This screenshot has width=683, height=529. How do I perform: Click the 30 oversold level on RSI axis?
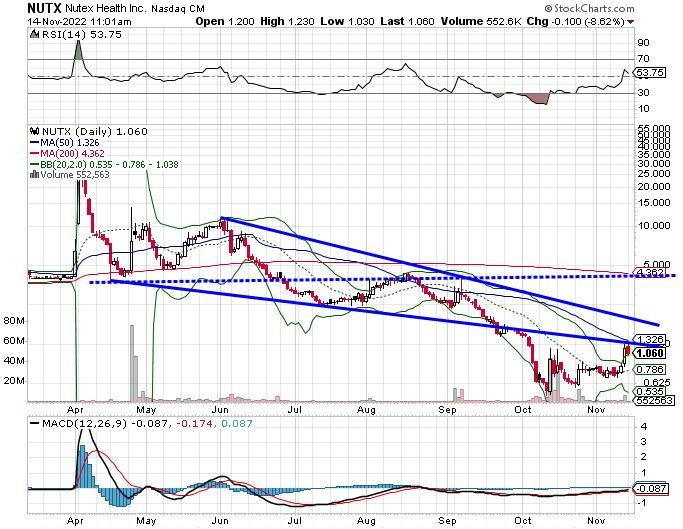coord(643,92)
